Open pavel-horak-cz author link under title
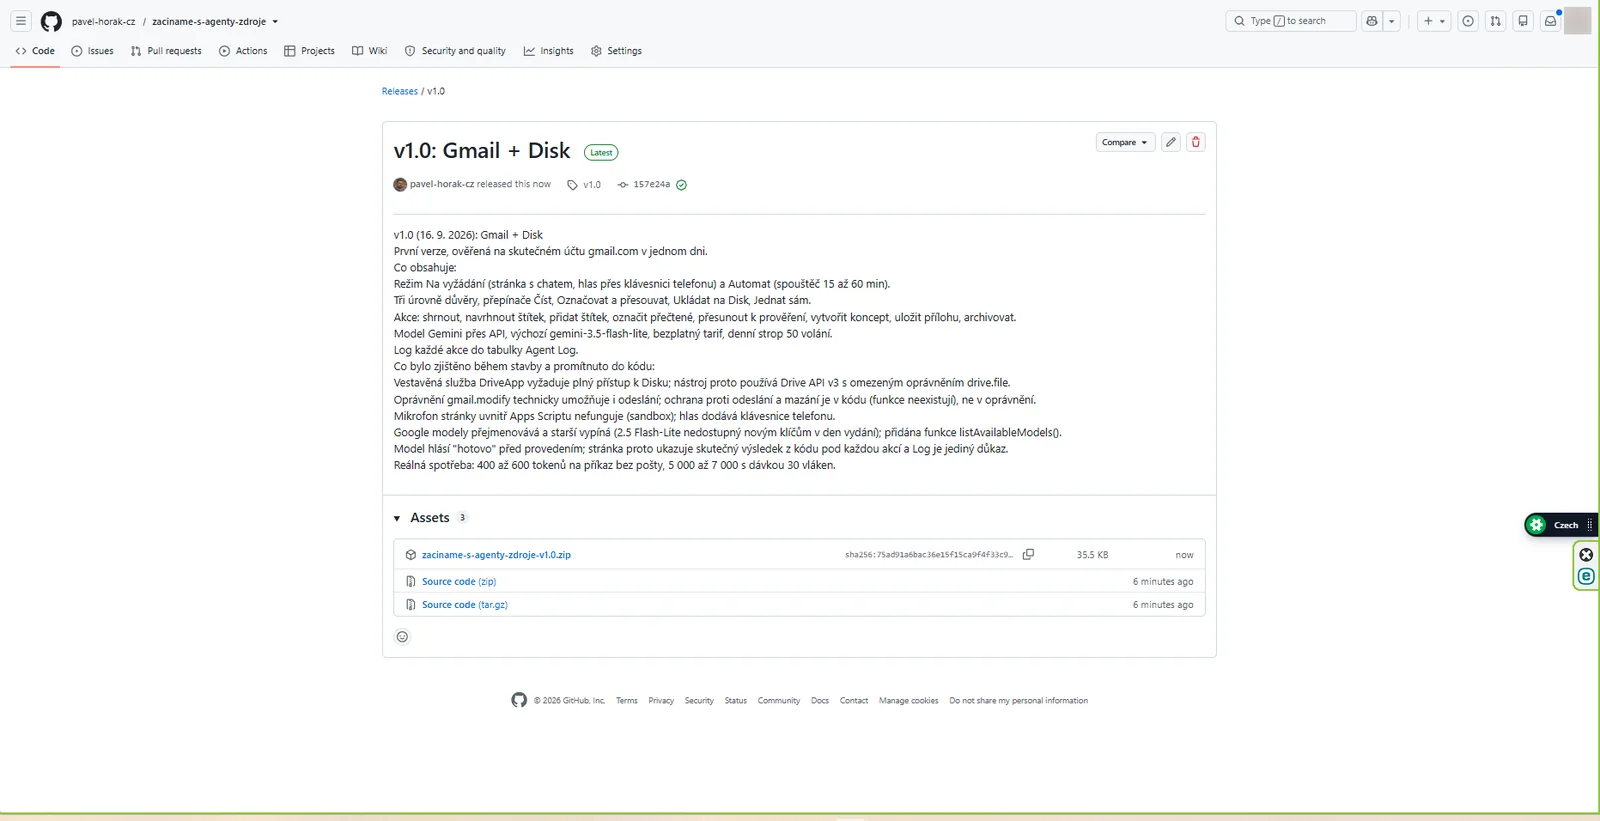Viewport: 1600px width, 821px height. [x=442, y=184]
